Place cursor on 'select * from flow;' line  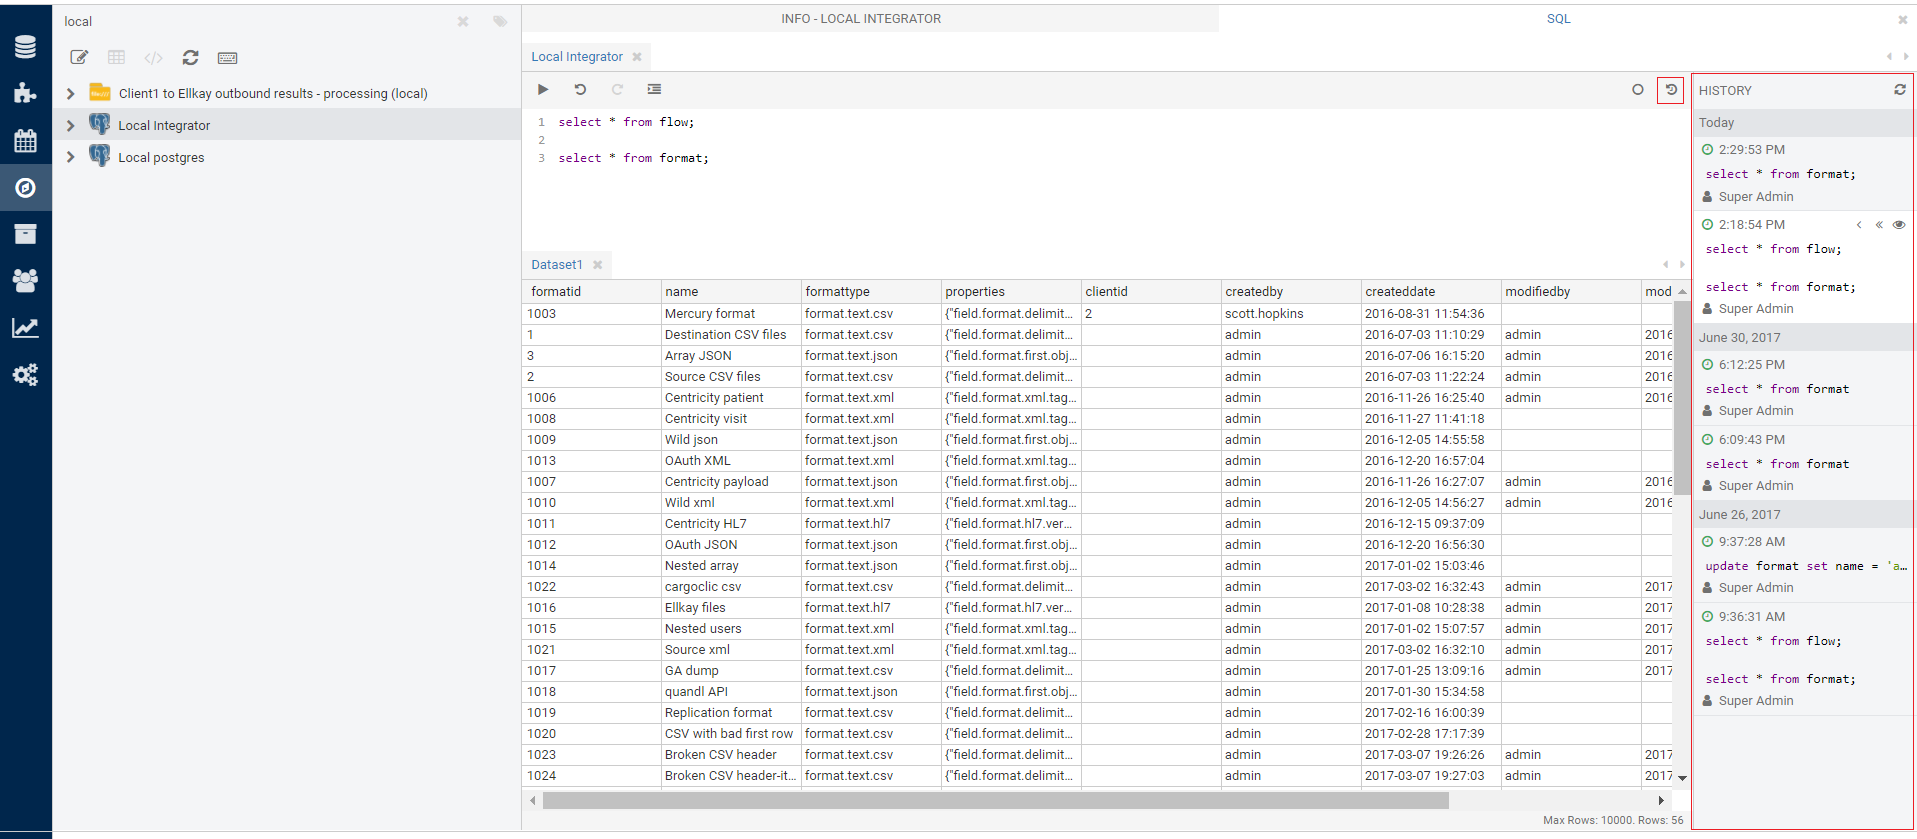(626, 122)
